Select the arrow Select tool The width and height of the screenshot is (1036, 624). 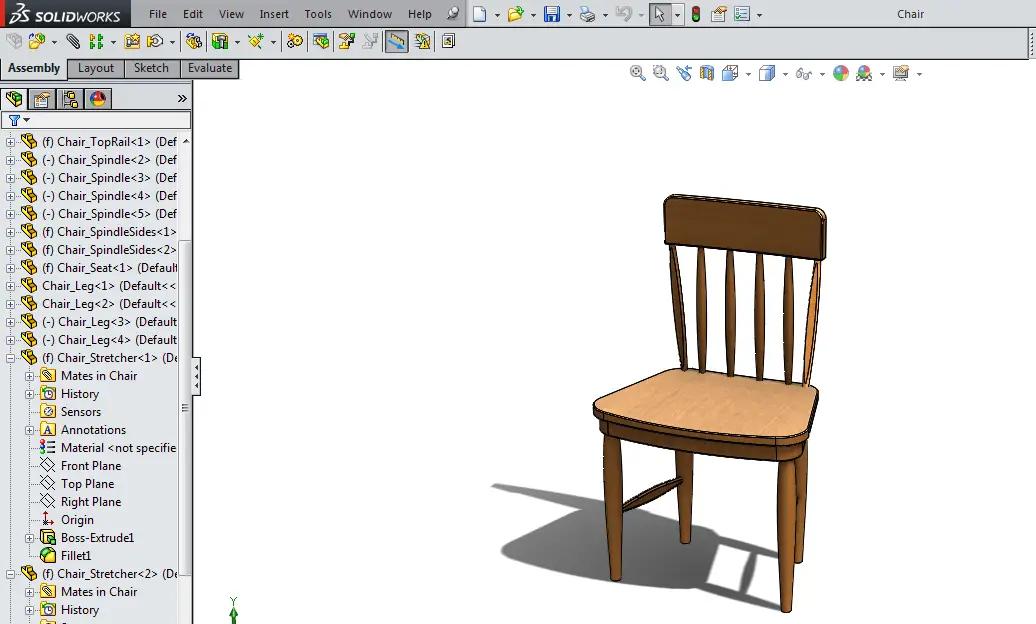(x=659, y=14)
